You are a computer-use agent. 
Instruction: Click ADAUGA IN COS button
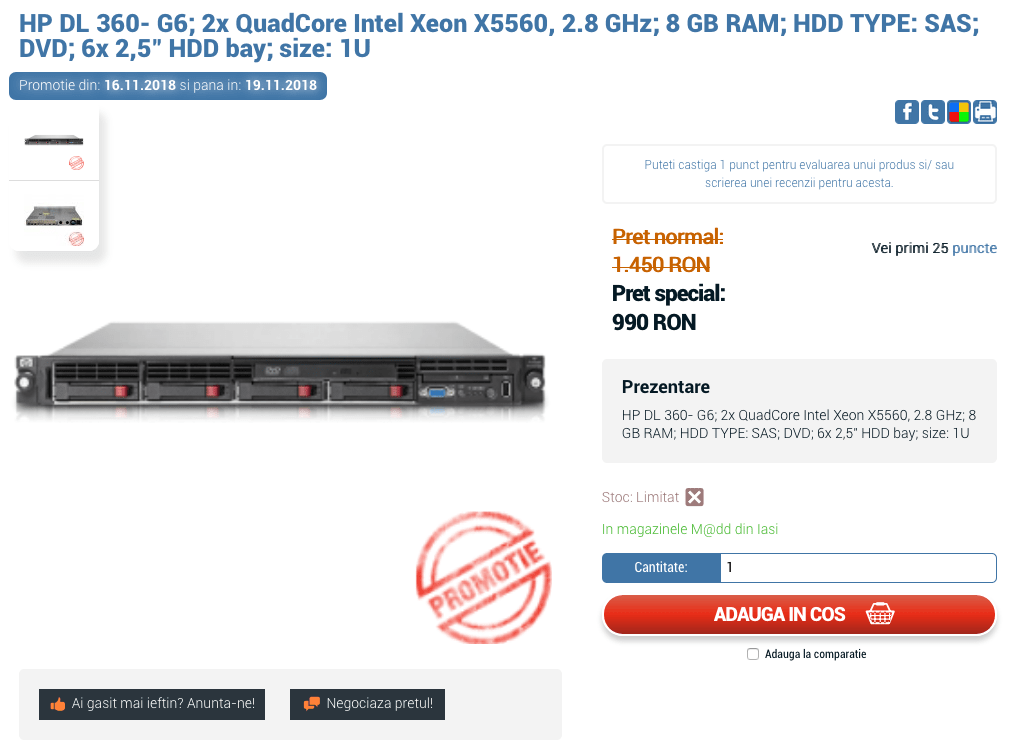coord(799,614)
